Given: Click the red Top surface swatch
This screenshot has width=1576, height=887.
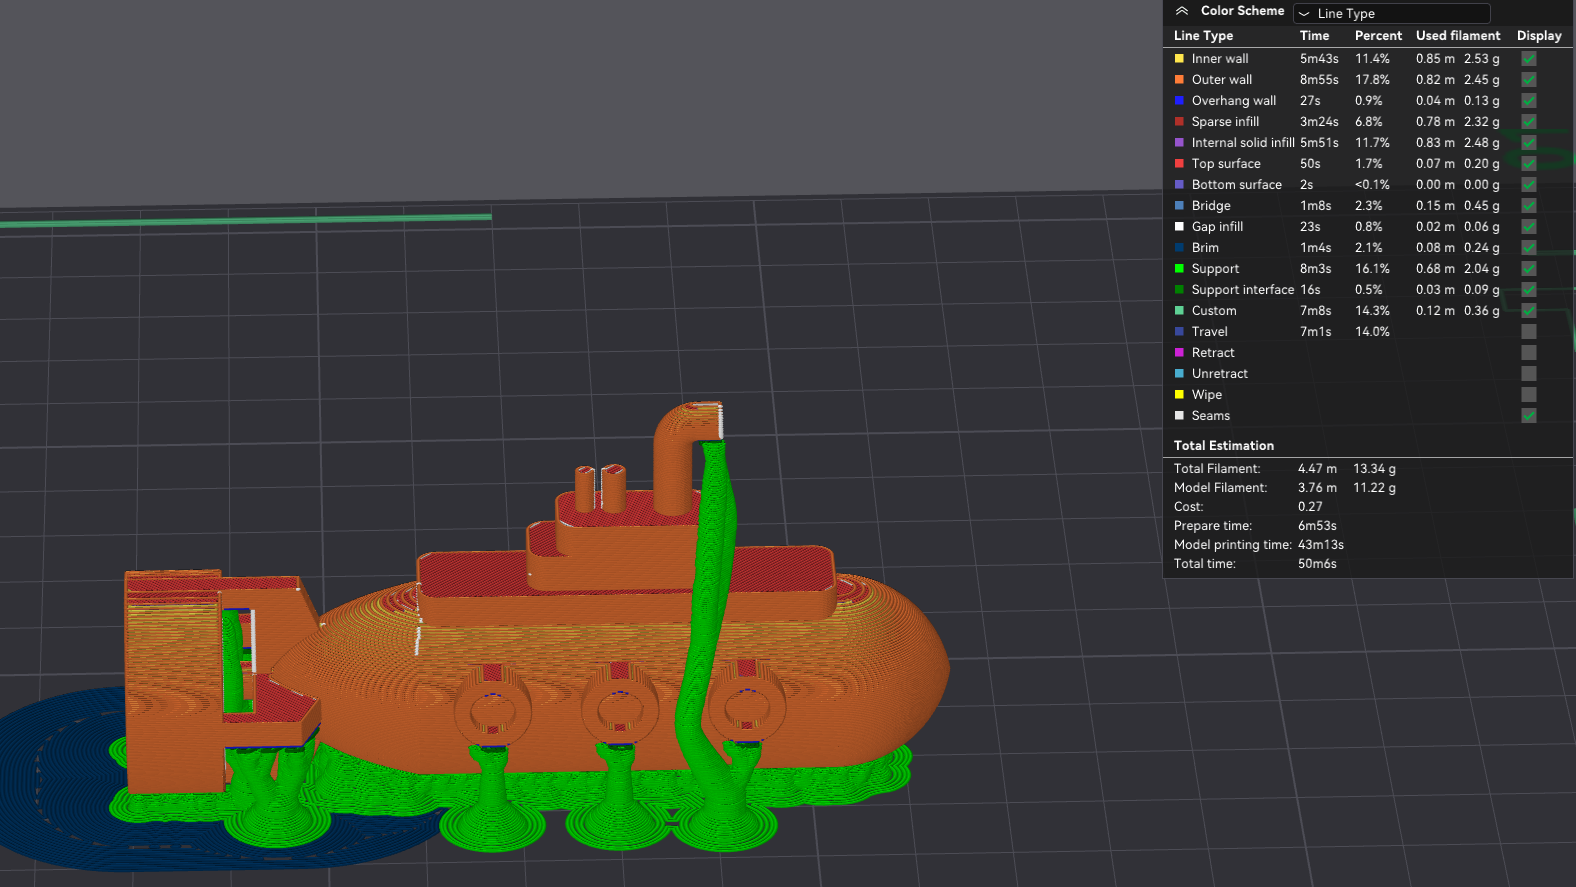Looking at the screenshot, I should [x=1179, y=164].
